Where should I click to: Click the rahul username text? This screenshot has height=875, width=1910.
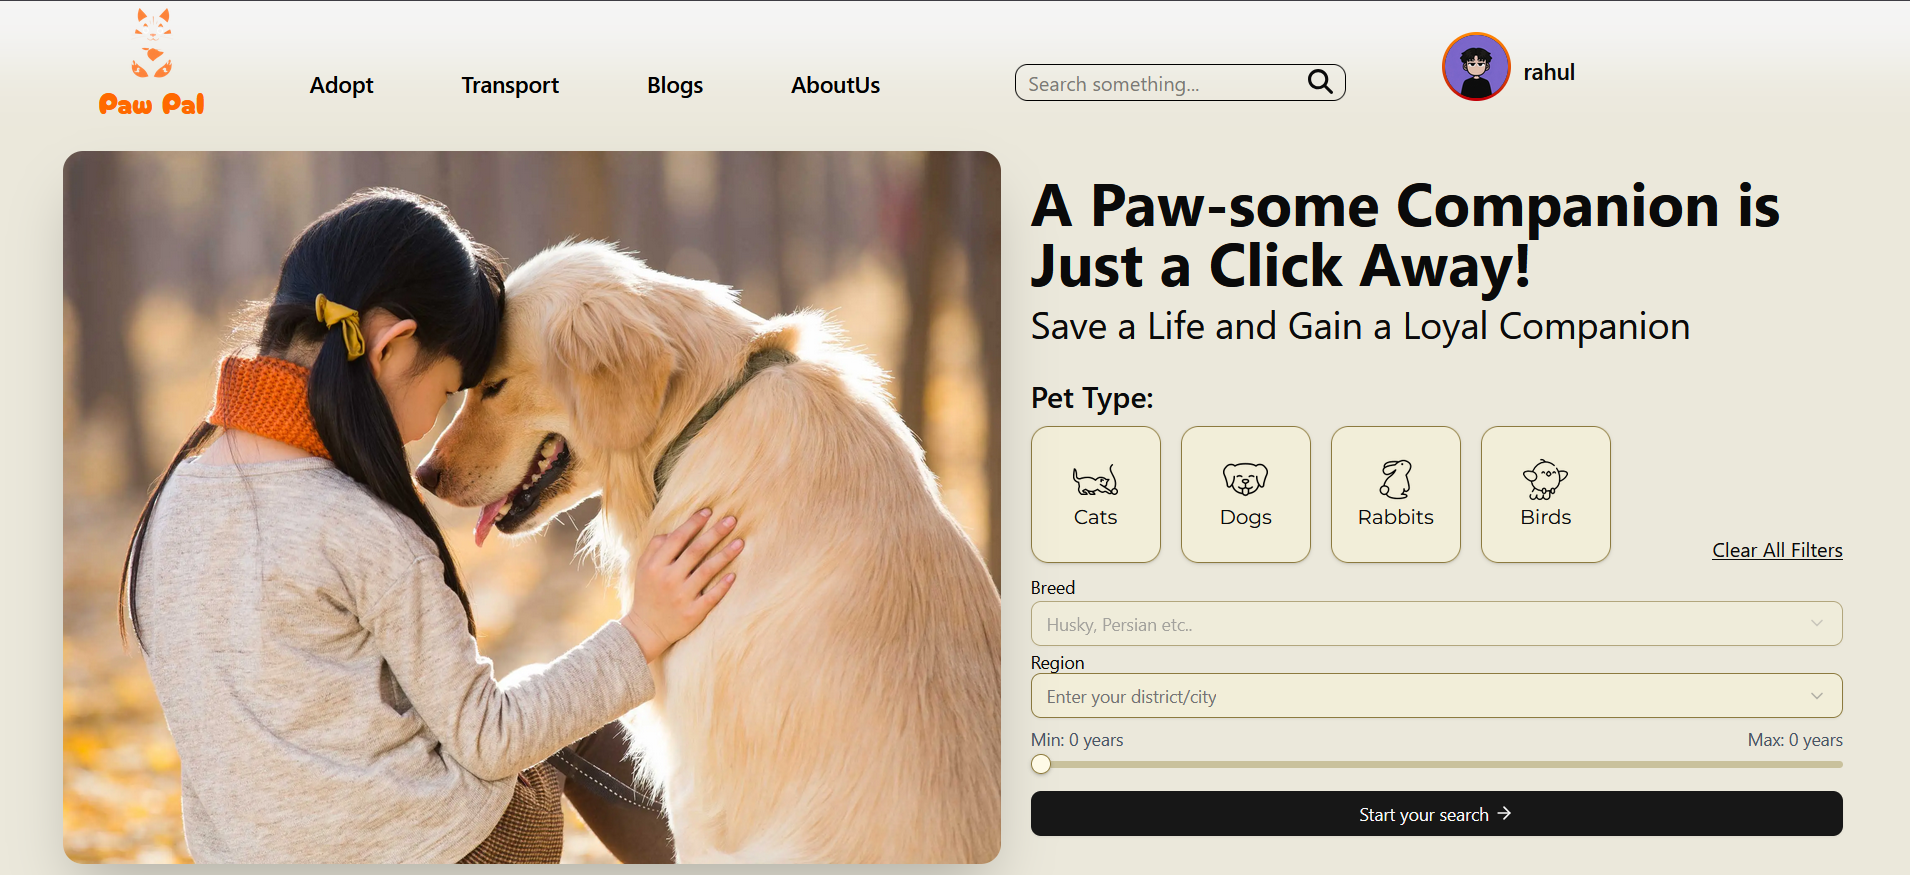point(1549,72)
